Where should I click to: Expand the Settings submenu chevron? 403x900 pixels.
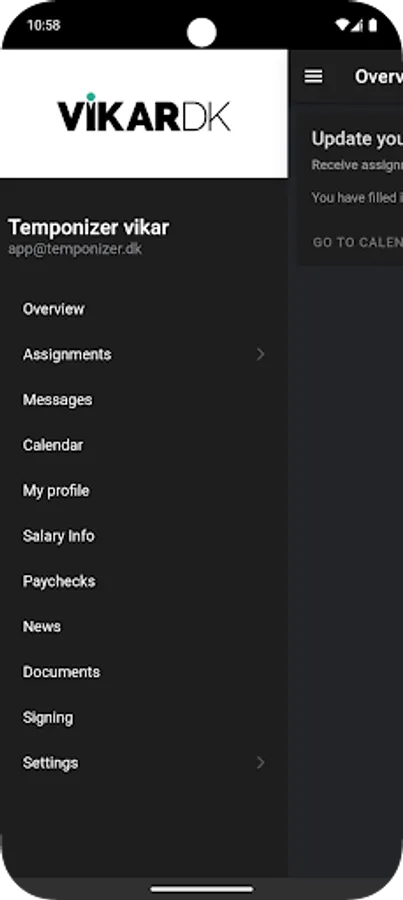point(261,762)
